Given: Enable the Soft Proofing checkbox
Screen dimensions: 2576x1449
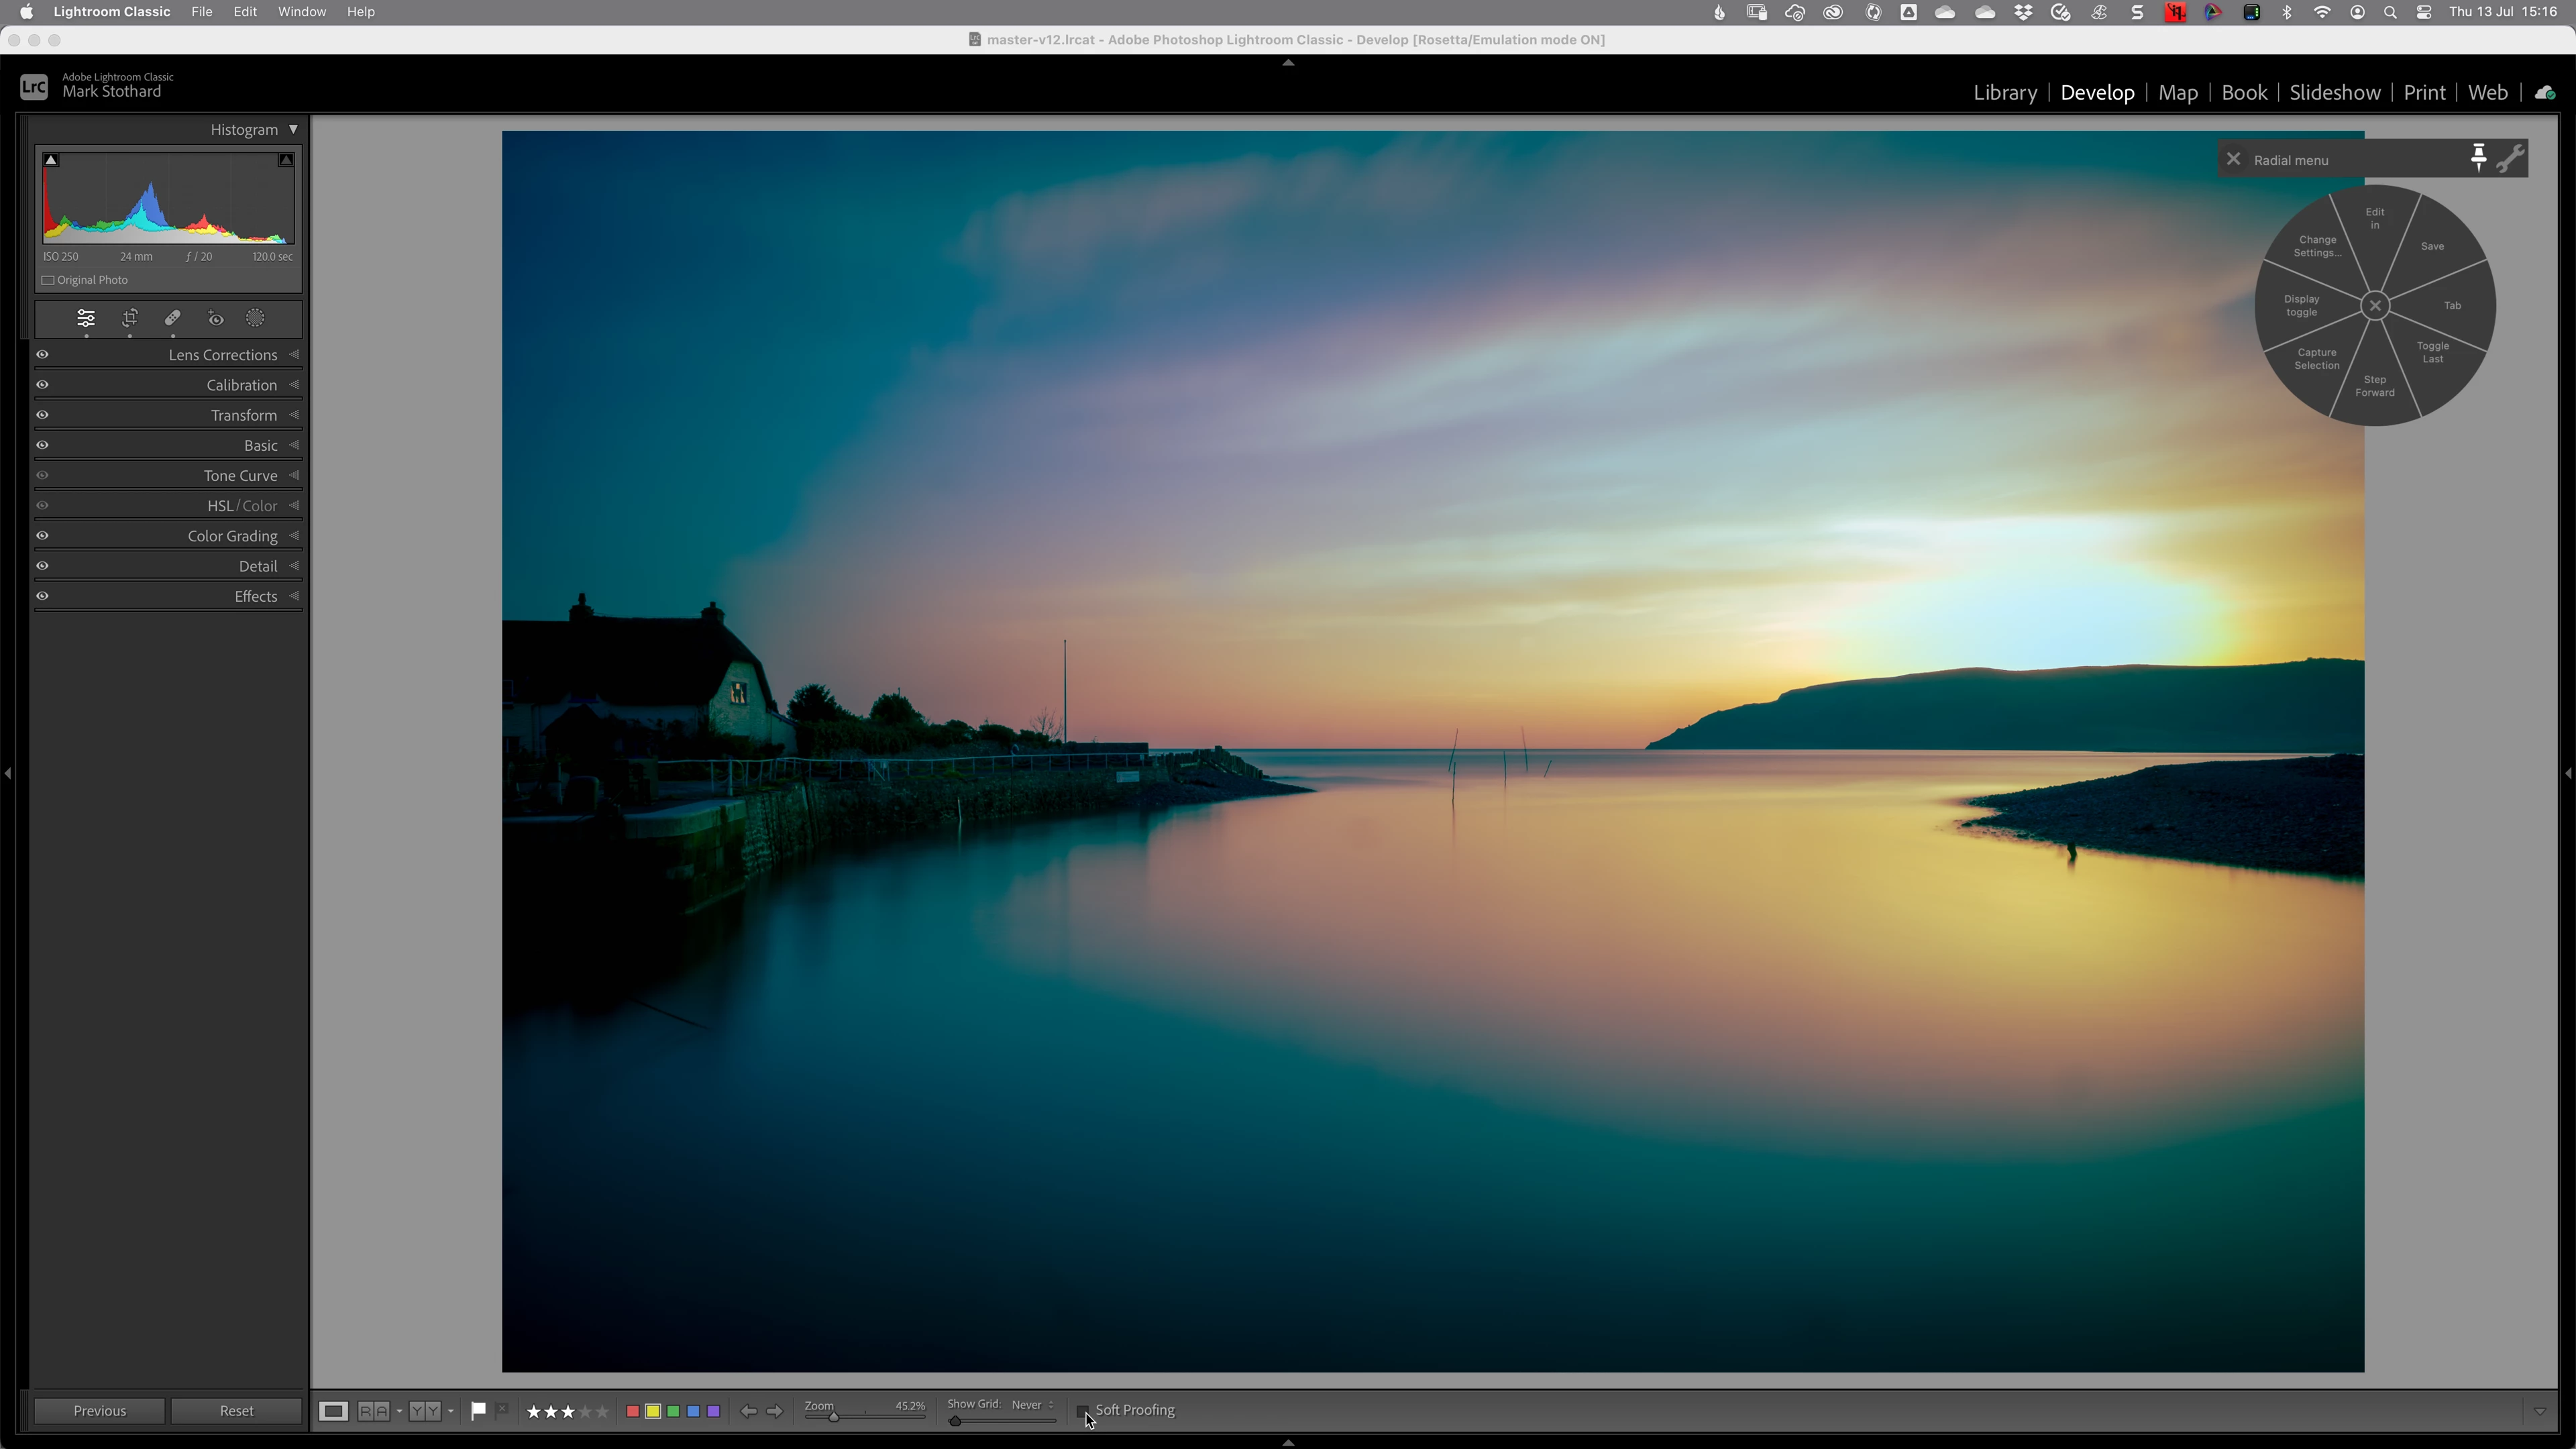Looking at the screenshot, I should (1082, 1411).
